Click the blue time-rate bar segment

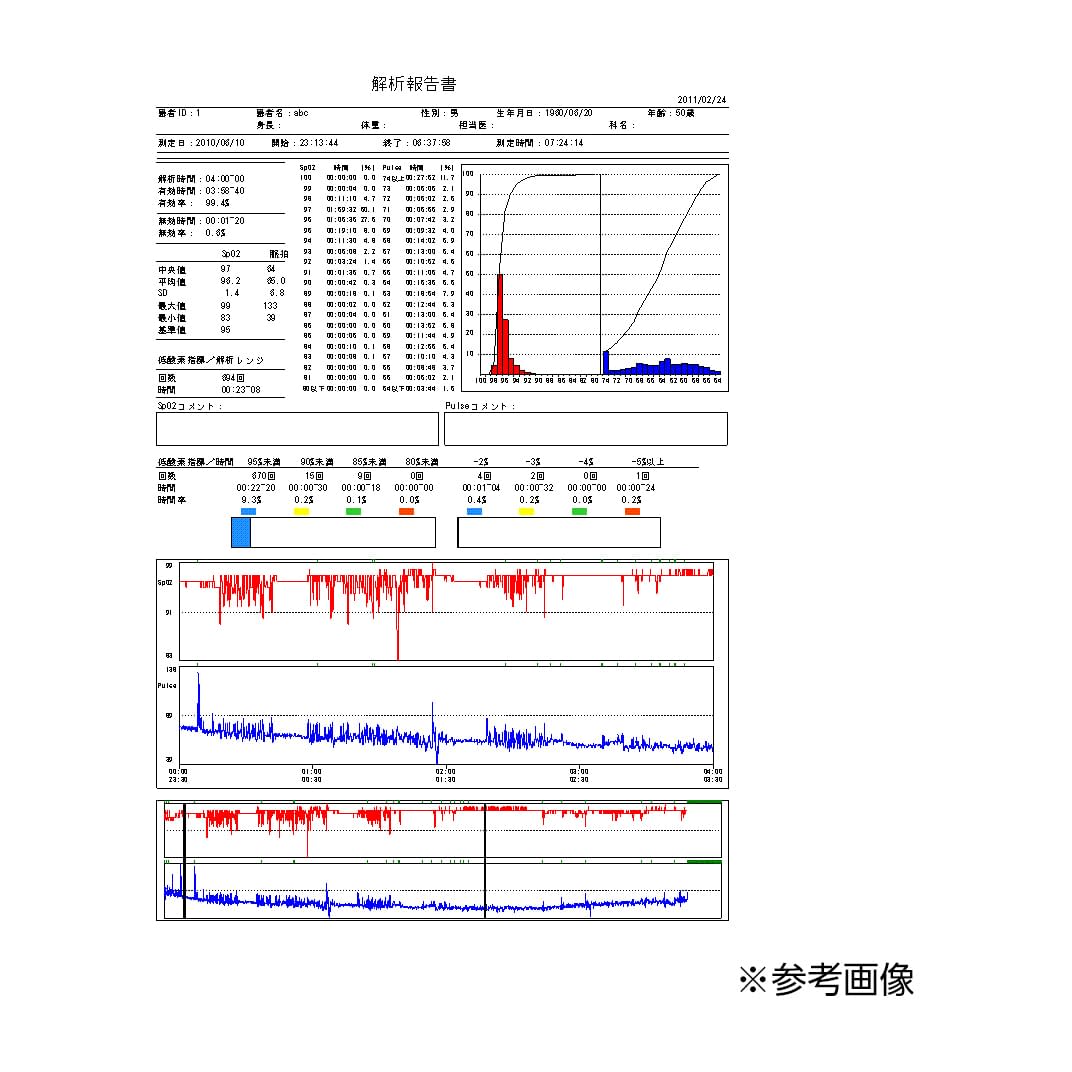click(x=243, y=532)
